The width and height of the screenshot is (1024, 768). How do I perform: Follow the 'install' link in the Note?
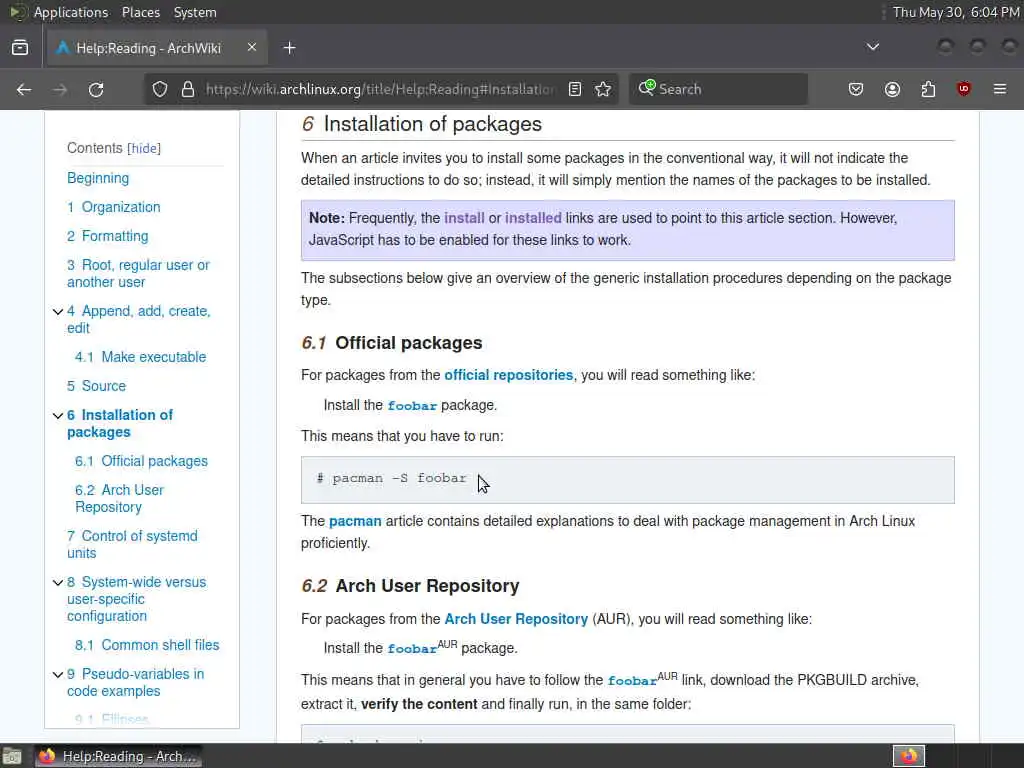pos(464,218)
